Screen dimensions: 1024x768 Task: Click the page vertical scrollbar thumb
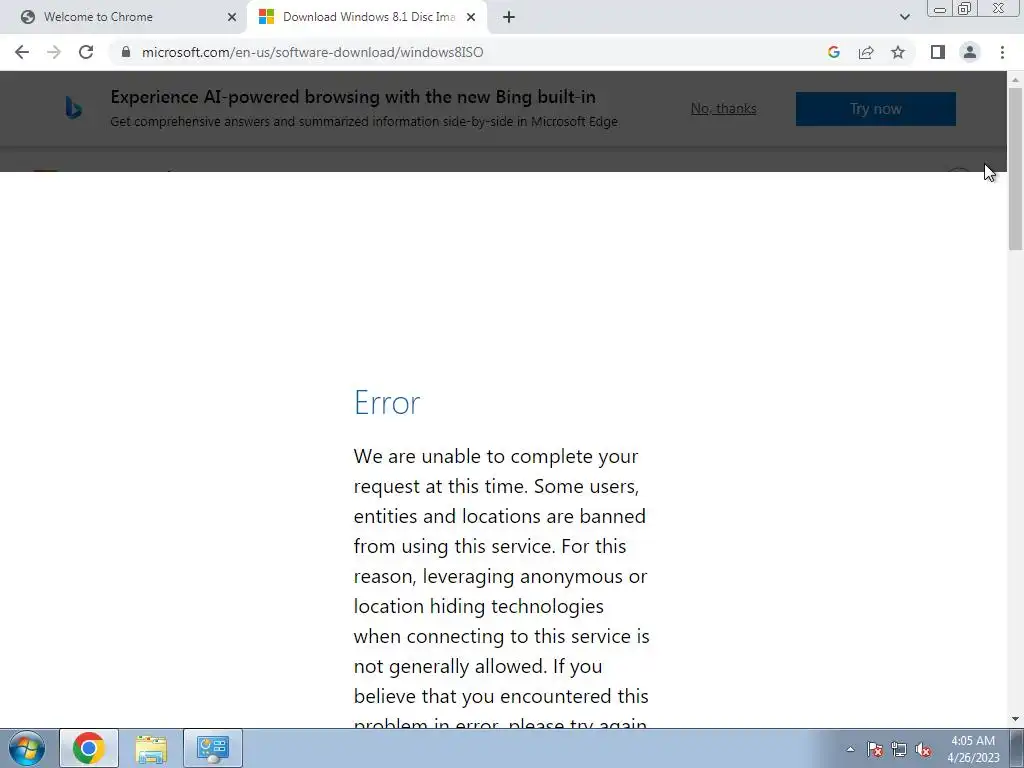(x=1015, y=168)
